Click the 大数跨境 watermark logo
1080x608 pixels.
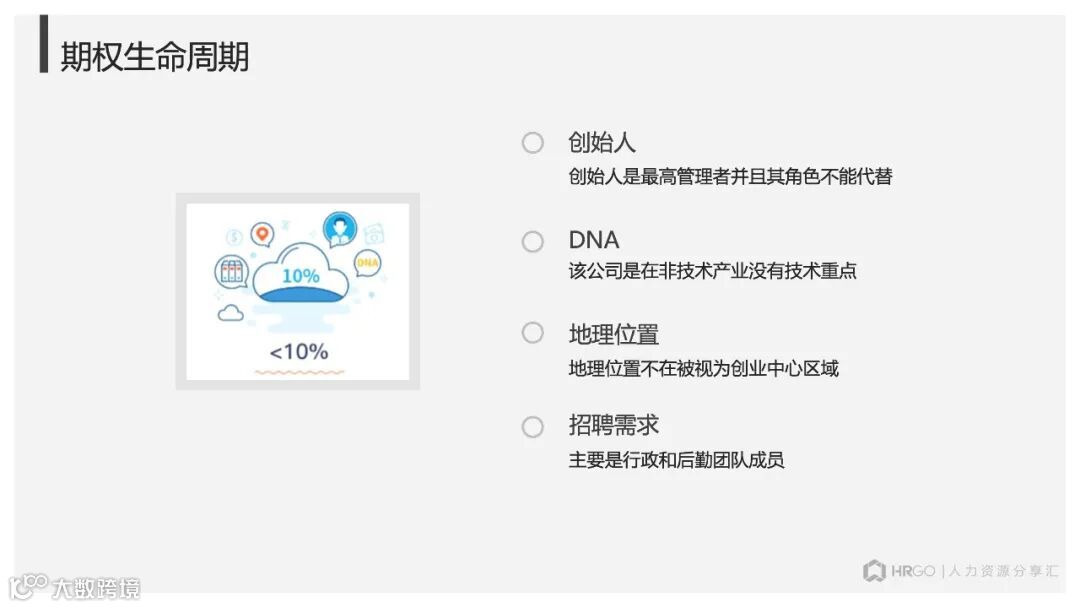[x=75, y=587]
